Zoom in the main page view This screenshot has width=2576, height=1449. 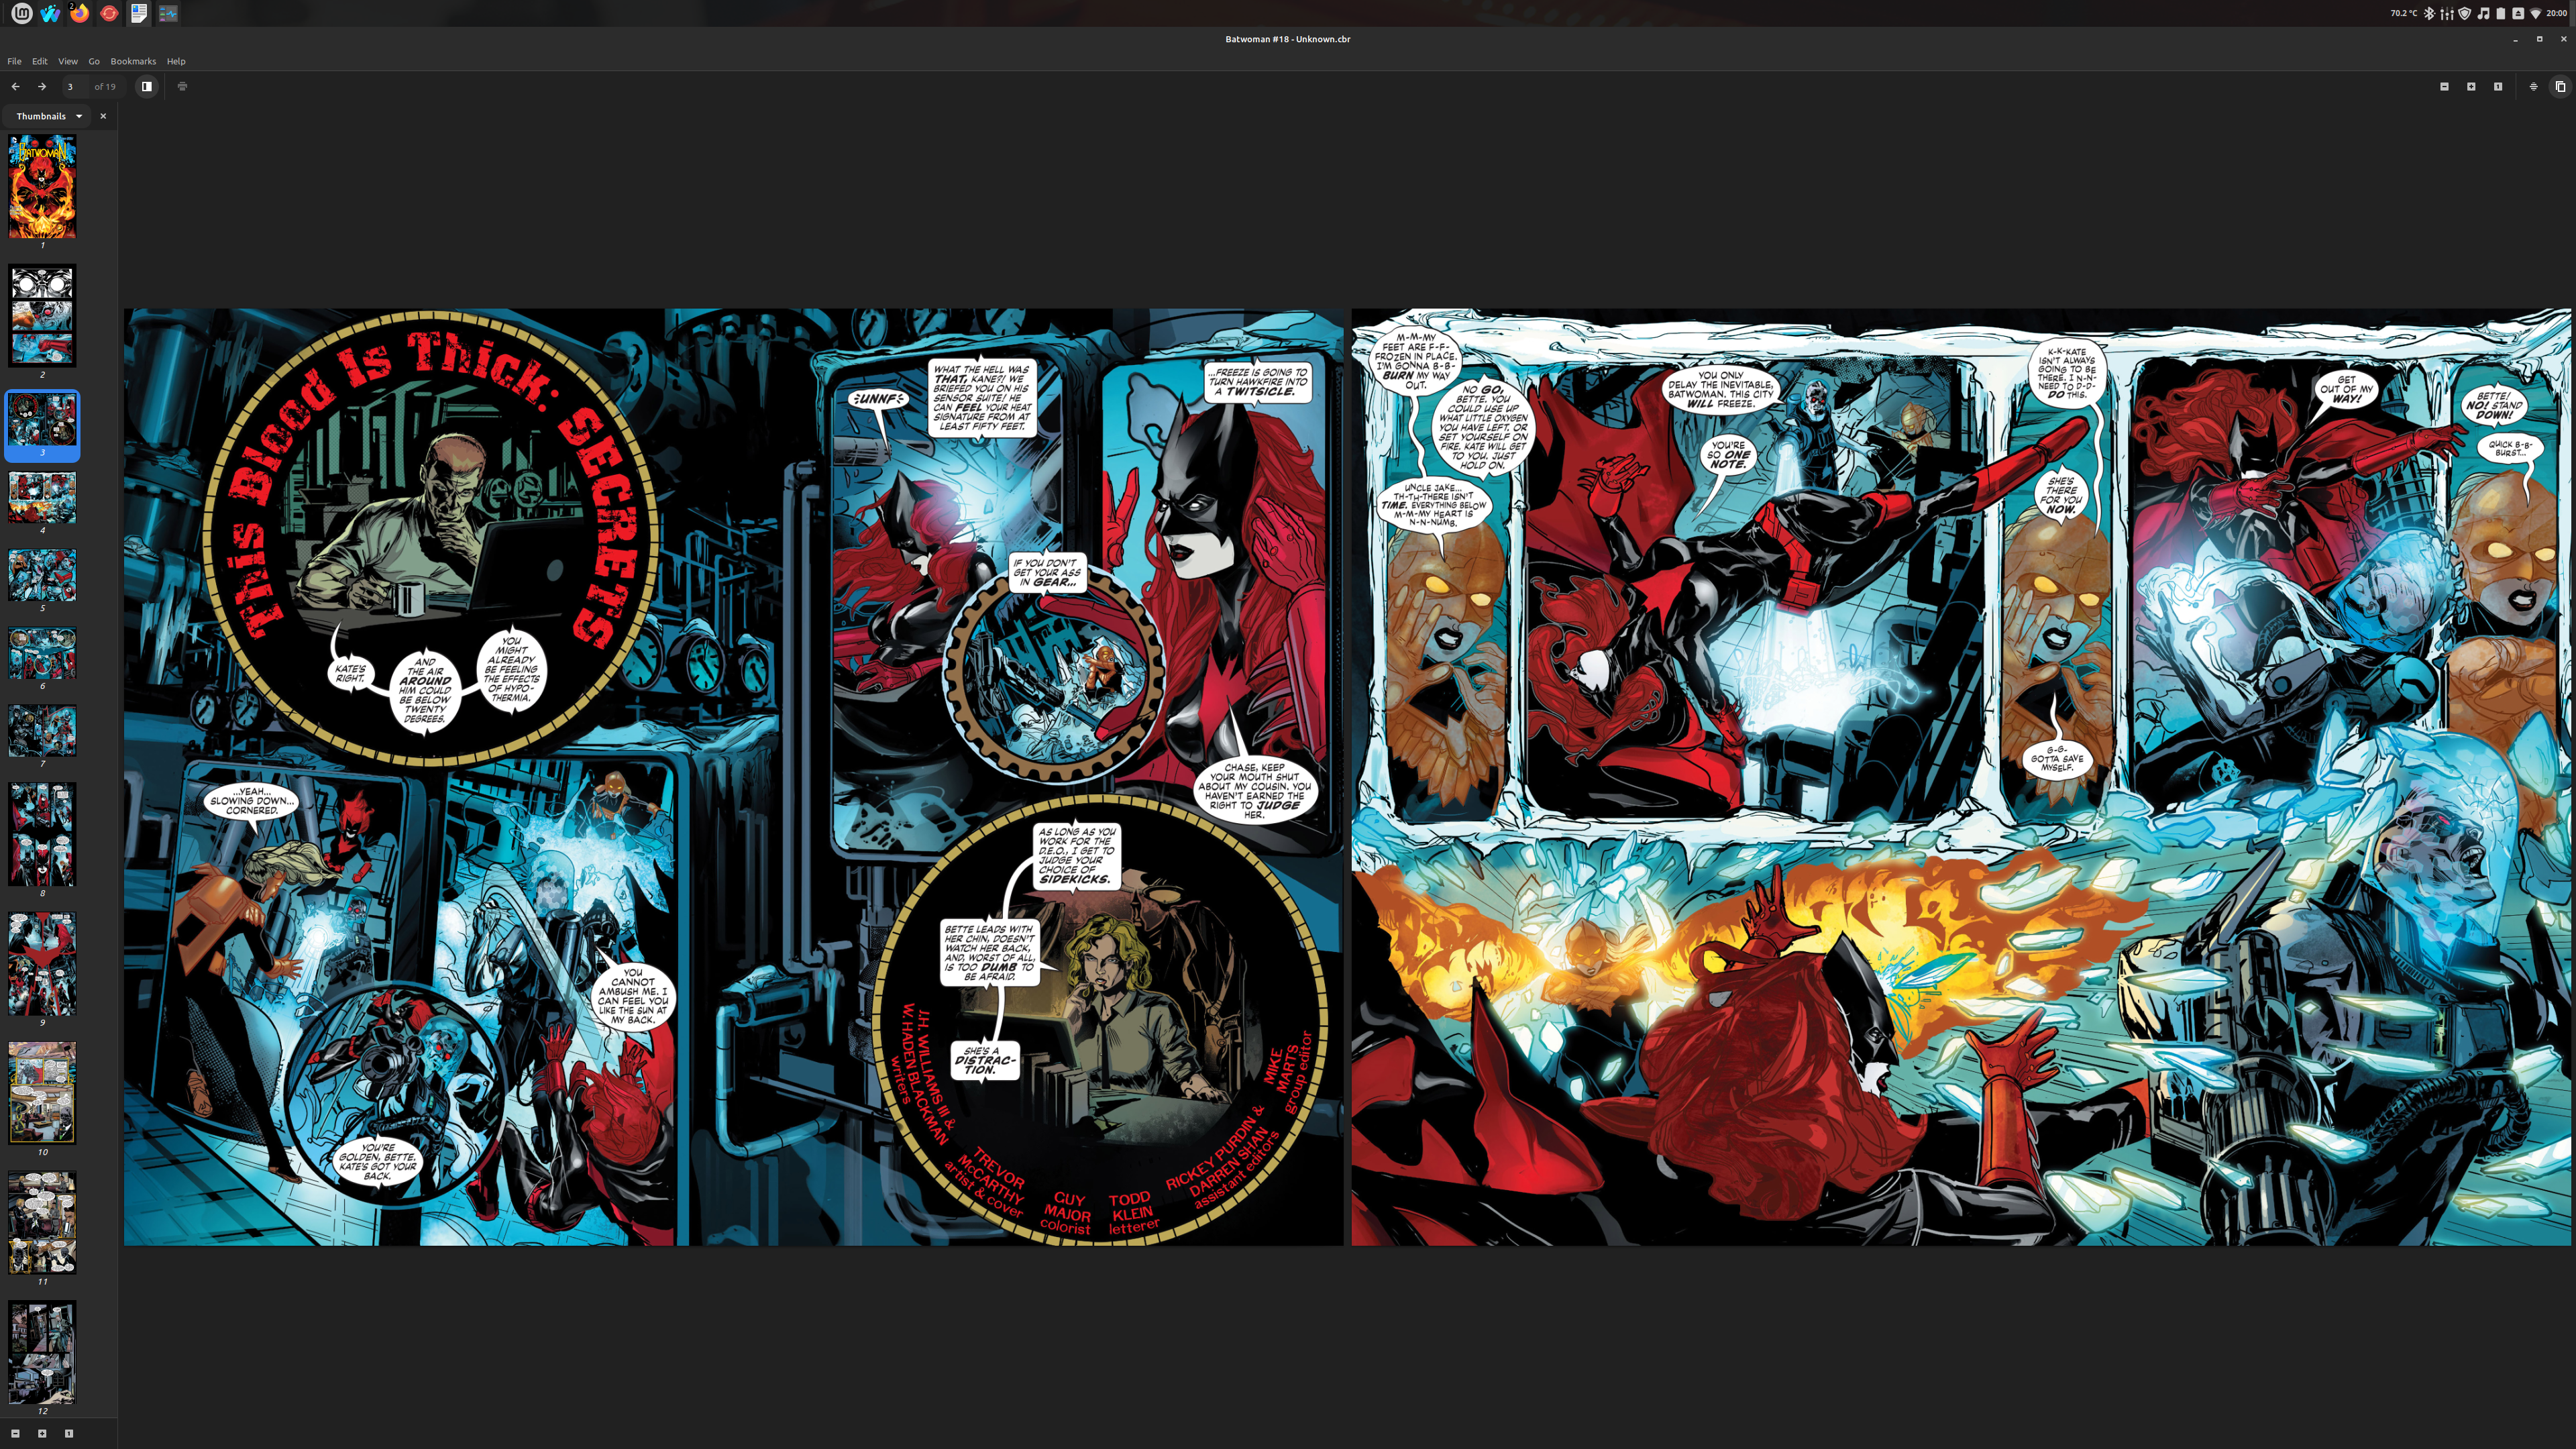[2471, 86]
